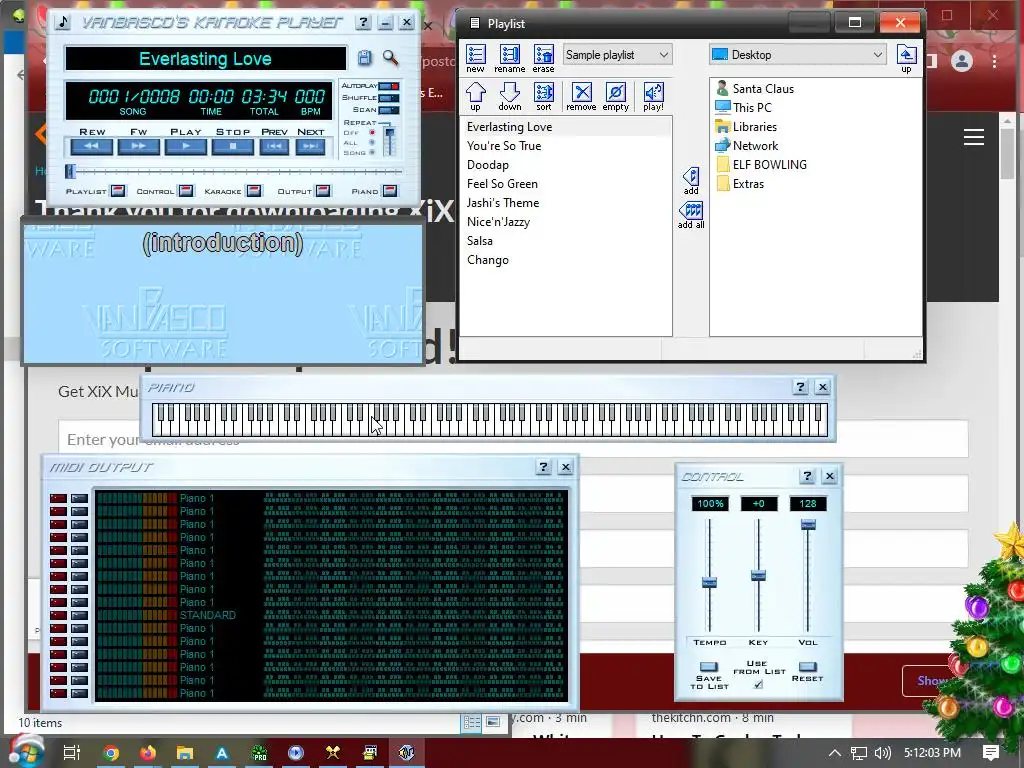1024x768 pixels.
Task: Open the Sample playlist dropdown
Action: point(616,55)
